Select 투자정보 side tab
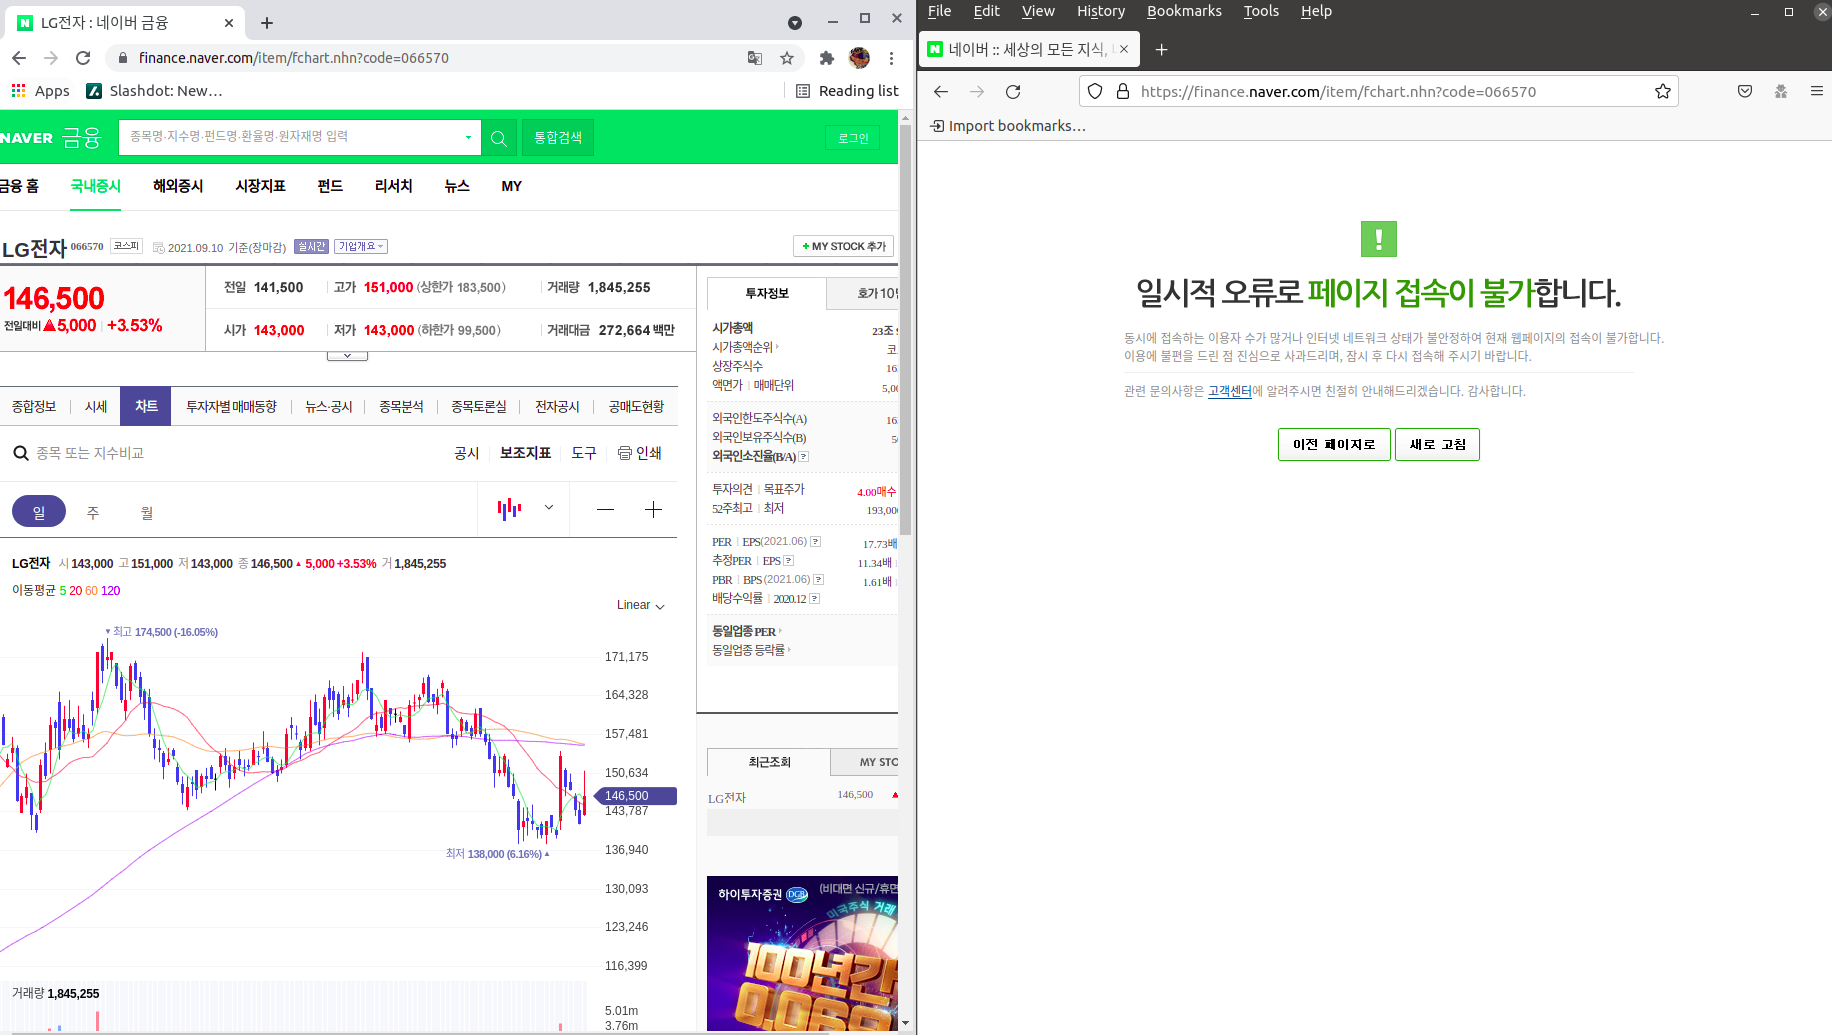The image size is (1832, 1035). pos(767,293)
